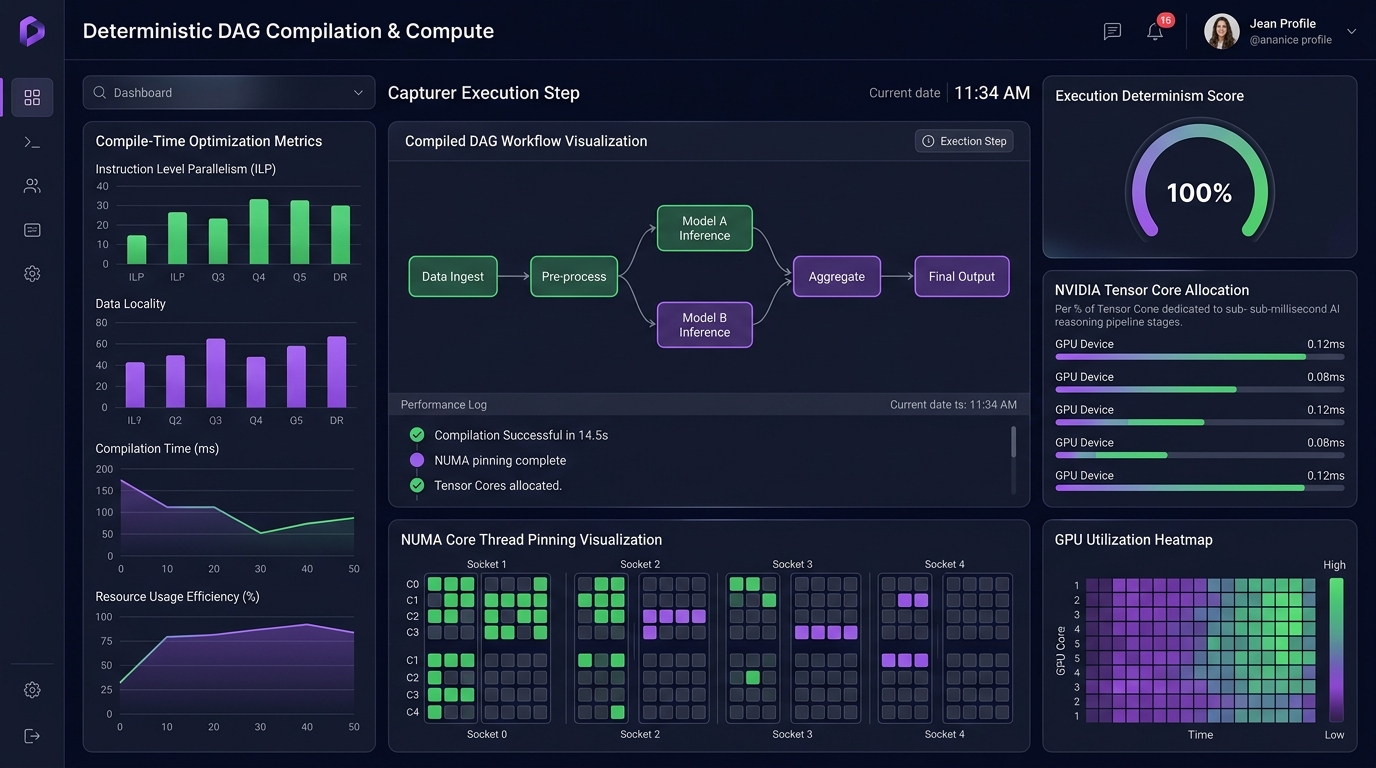Click the GPU Utilization Heatmap title

(1134, 540)
